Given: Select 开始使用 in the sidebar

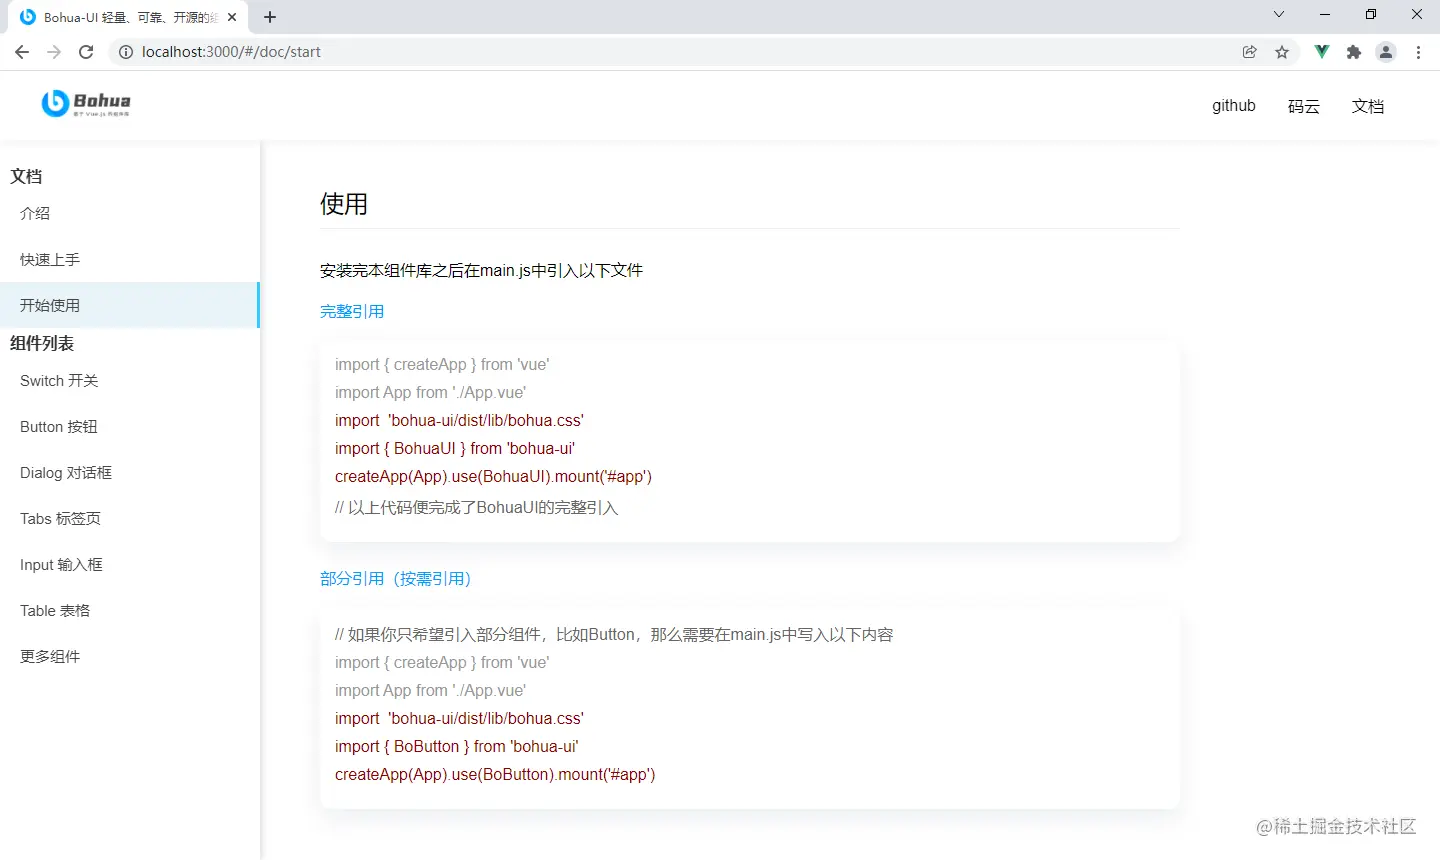Looking at the screenshot, I should (130, 305).
